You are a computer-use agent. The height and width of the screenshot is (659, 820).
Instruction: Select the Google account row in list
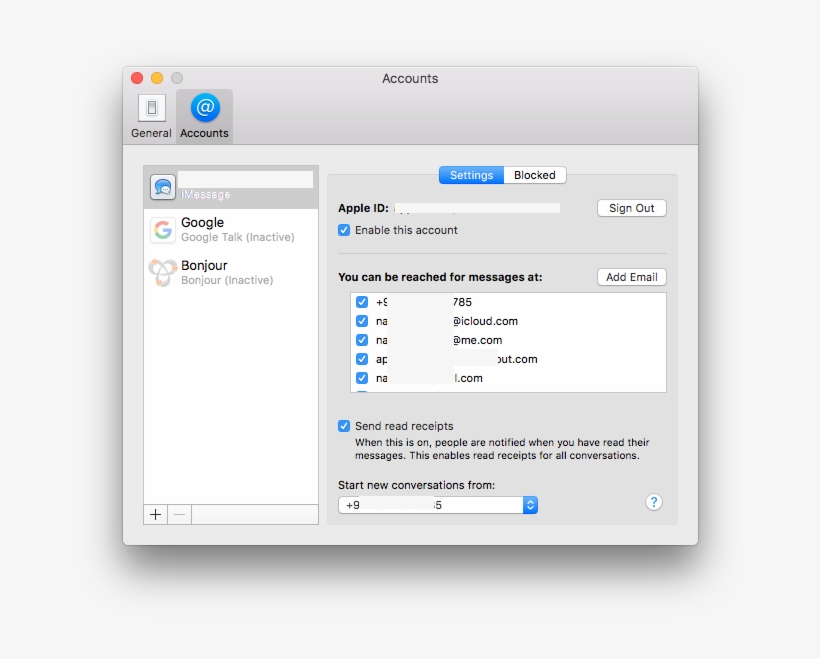click(x=232, y=230)
